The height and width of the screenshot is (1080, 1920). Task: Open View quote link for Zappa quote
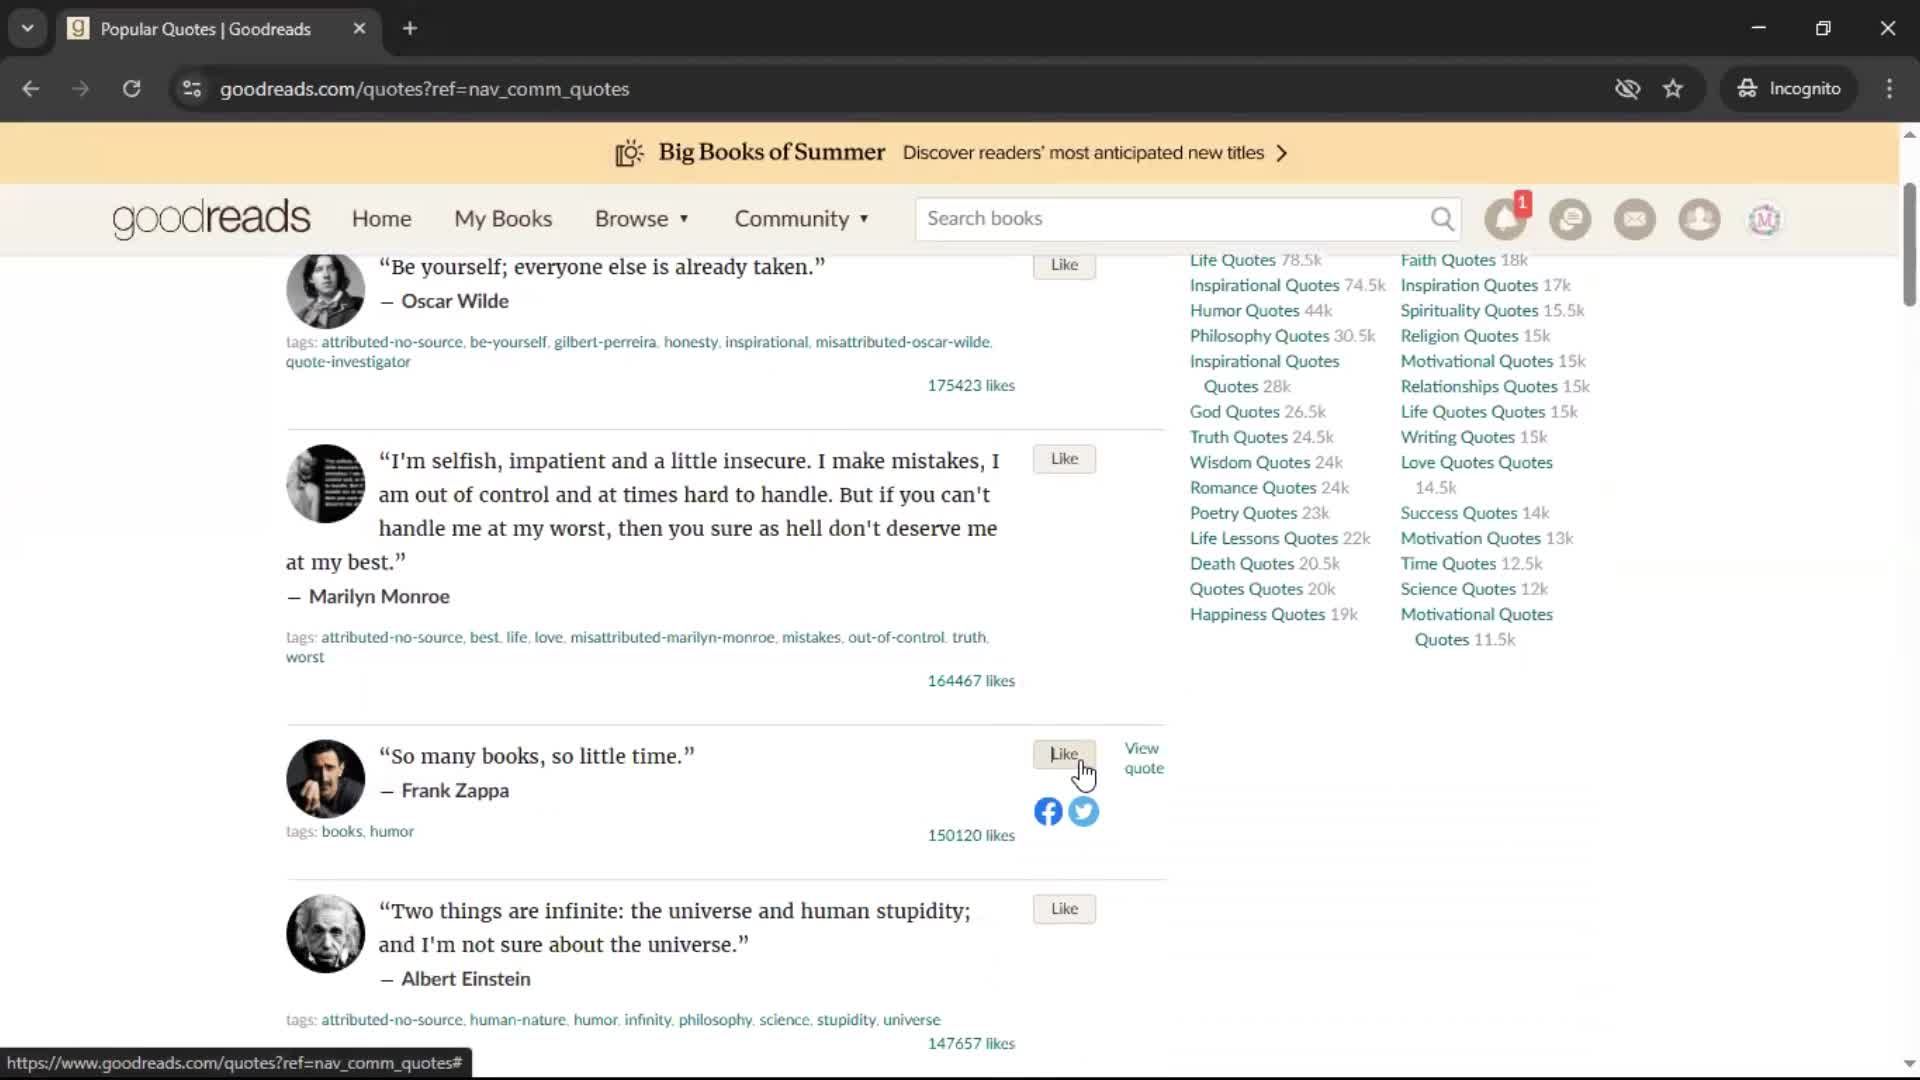(x=1143, y=758)
